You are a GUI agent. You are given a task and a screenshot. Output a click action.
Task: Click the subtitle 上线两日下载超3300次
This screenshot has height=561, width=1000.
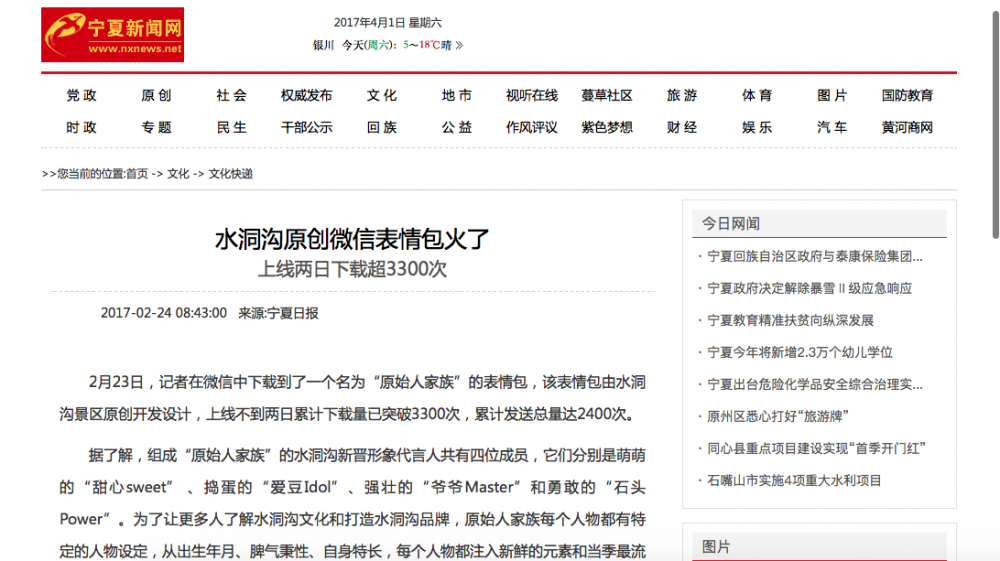352,269
